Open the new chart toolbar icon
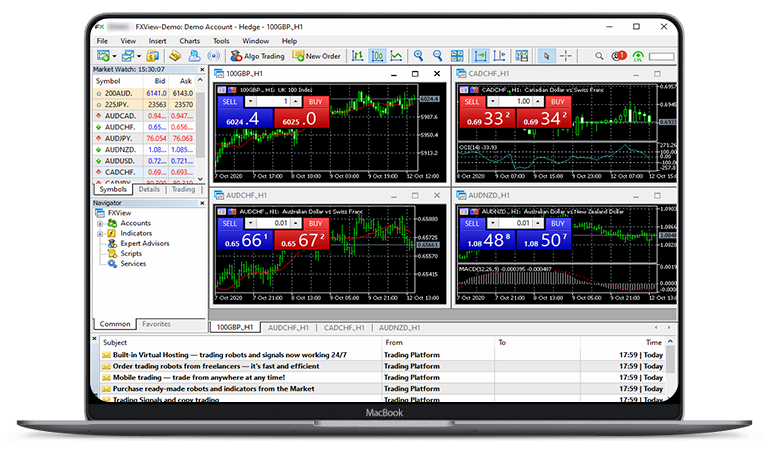Viewport: 778px width, 458px height. [x=103, y=56]
